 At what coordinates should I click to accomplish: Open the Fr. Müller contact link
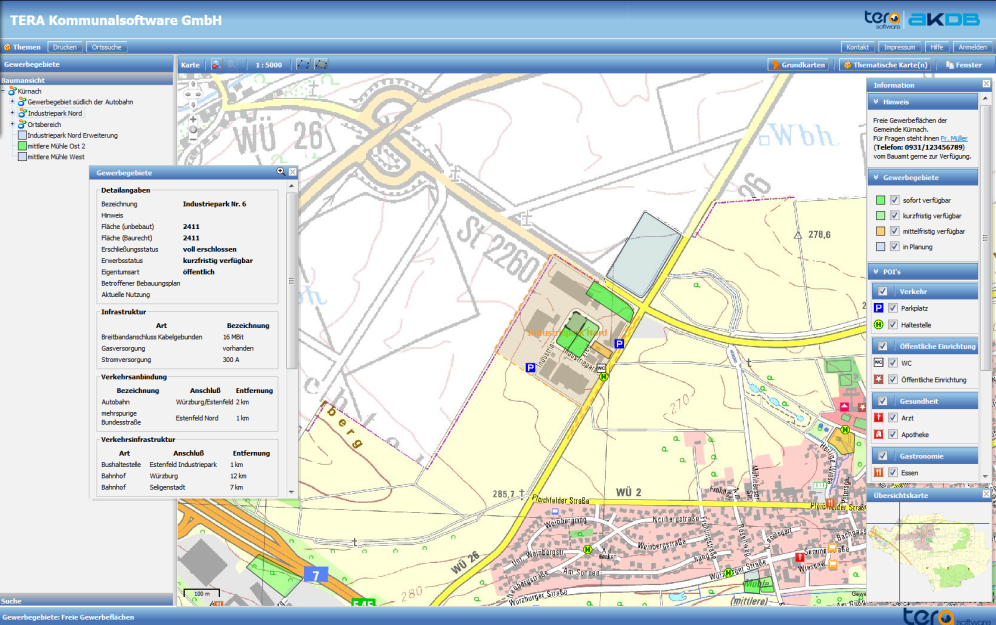(x=953, y=138)
